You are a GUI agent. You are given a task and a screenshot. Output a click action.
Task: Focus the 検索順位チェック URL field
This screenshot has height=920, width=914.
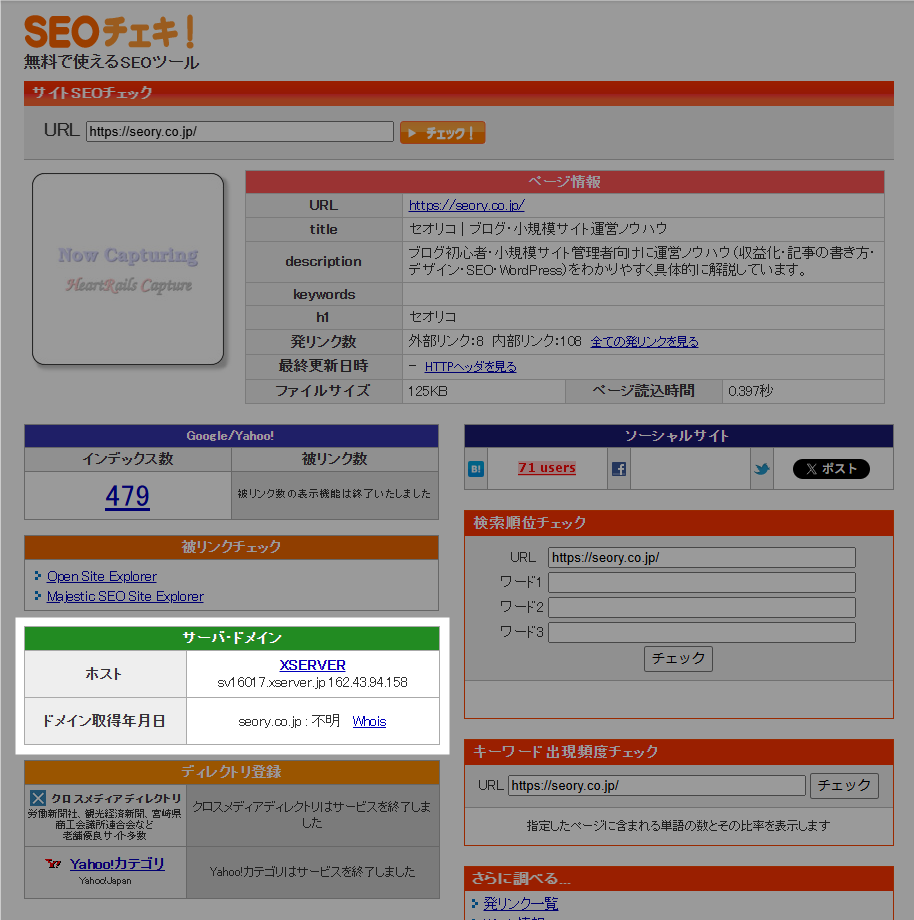click(702, 557)
